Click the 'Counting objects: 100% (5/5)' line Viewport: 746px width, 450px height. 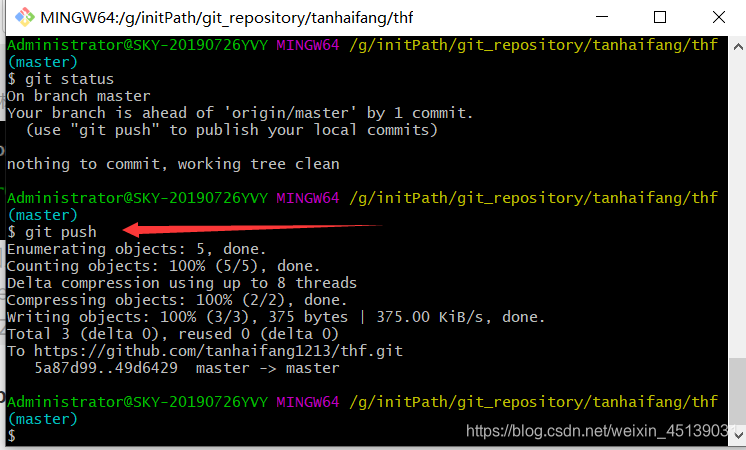pyautogui.click(x=163, y=266)
